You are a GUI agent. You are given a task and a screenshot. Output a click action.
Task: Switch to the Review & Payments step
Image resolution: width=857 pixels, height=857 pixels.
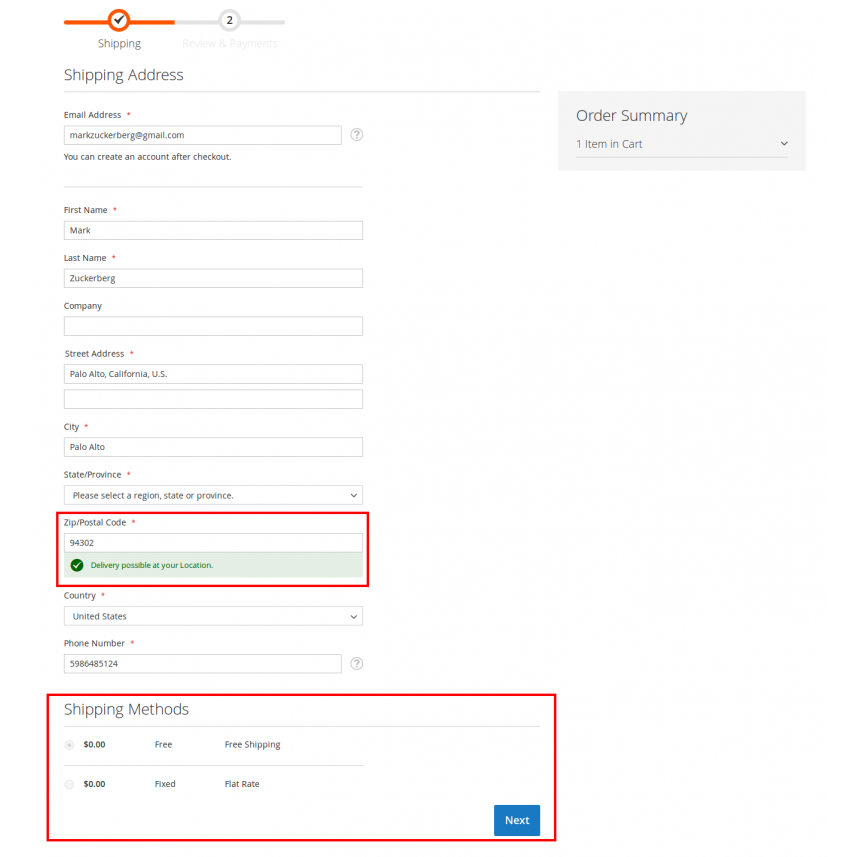[x=231, y=43]
